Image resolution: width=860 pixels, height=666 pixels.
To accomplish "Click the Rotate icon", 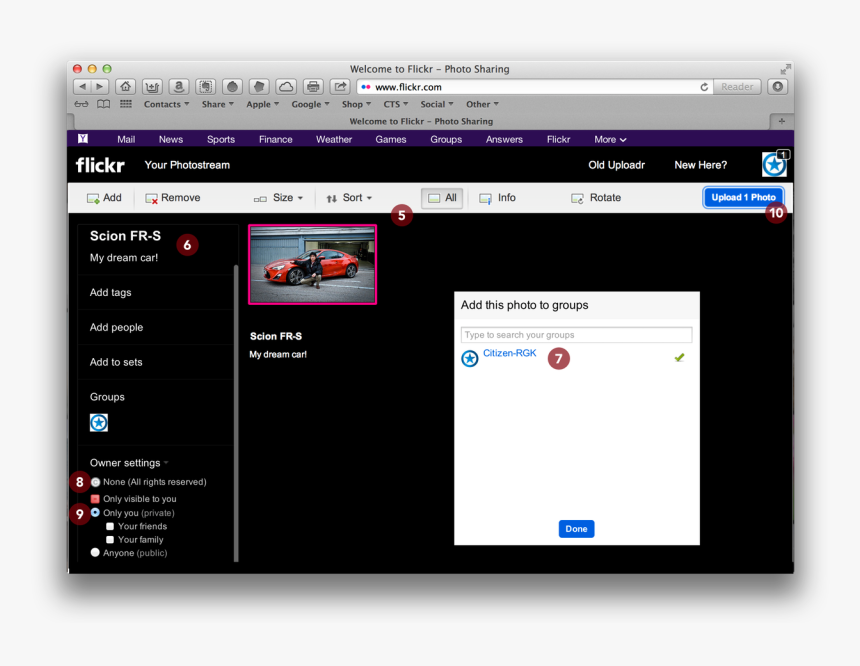I will tap(578, 197).
